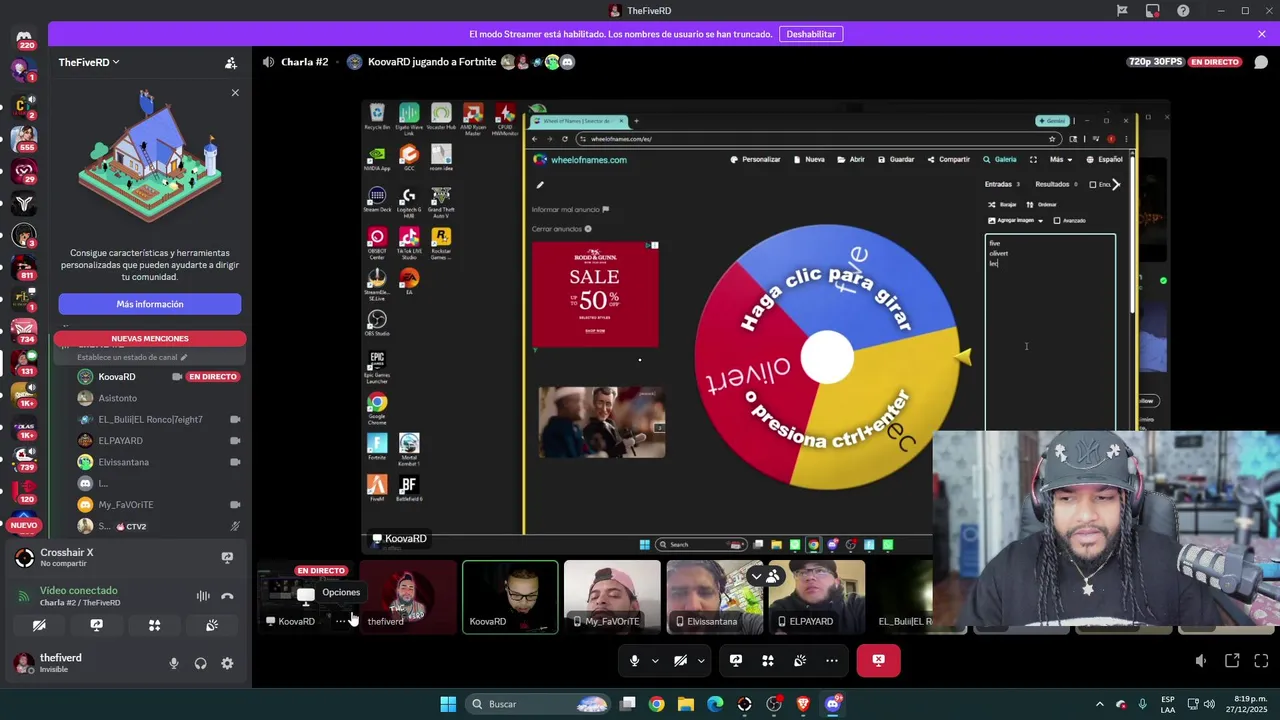Jump to NUEVAS MENCIONES
The width and height of the screenshot is (1280, 720).
[150, 338]
